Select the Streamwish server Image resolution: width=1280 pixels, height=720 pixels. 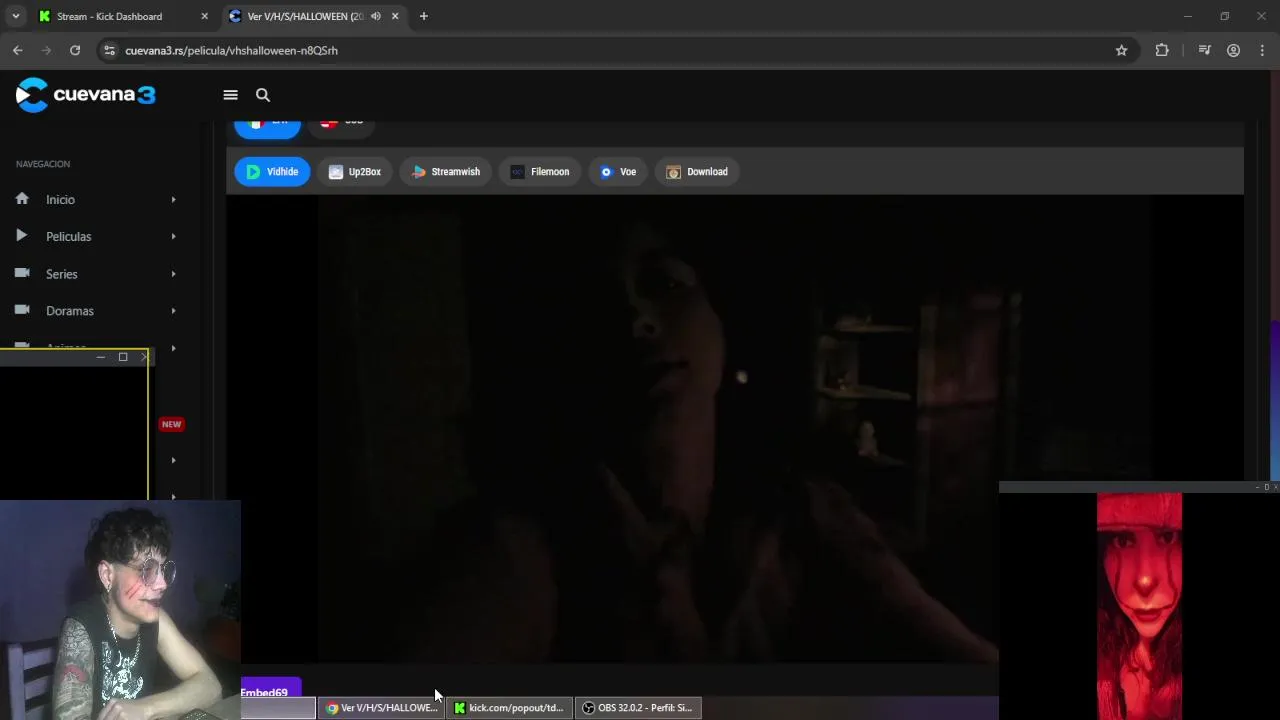click(446, 172)
